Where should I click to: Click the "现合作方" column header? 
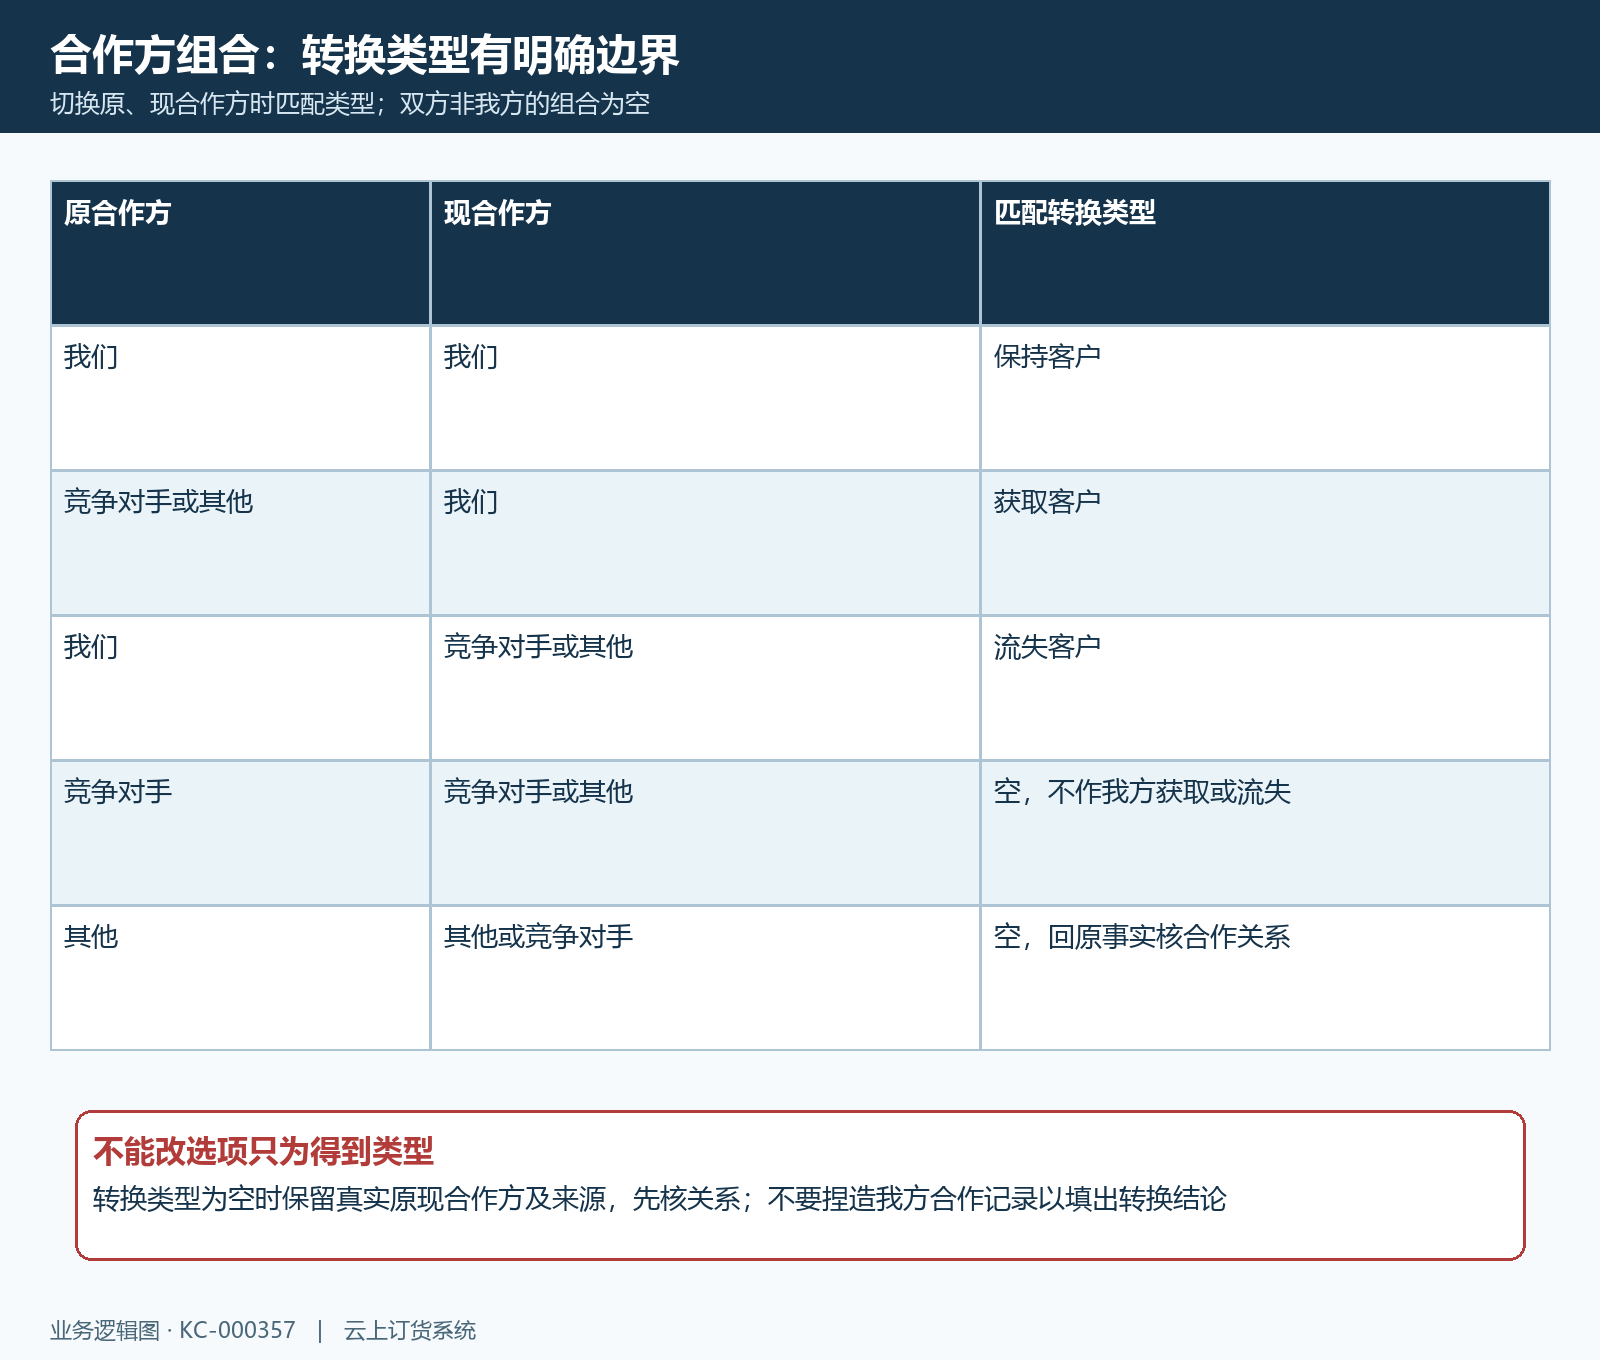click(x=705, y=253)
